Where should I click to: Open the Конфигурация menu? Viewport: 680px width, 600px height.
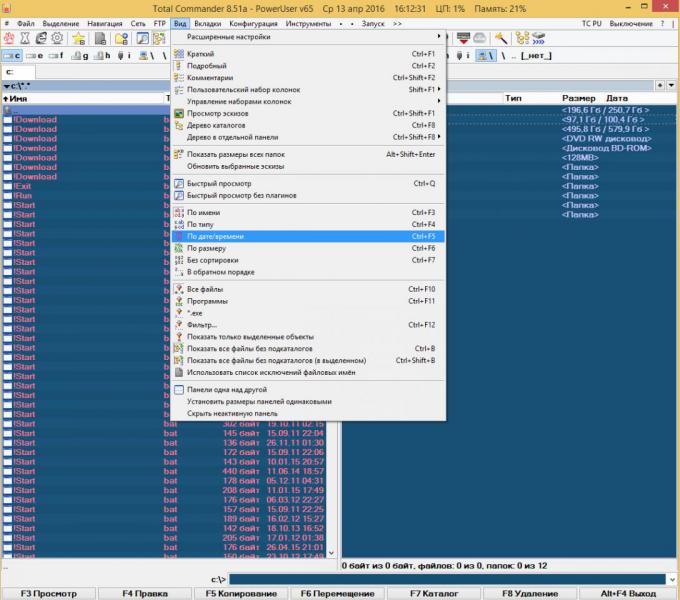point(253,24)
